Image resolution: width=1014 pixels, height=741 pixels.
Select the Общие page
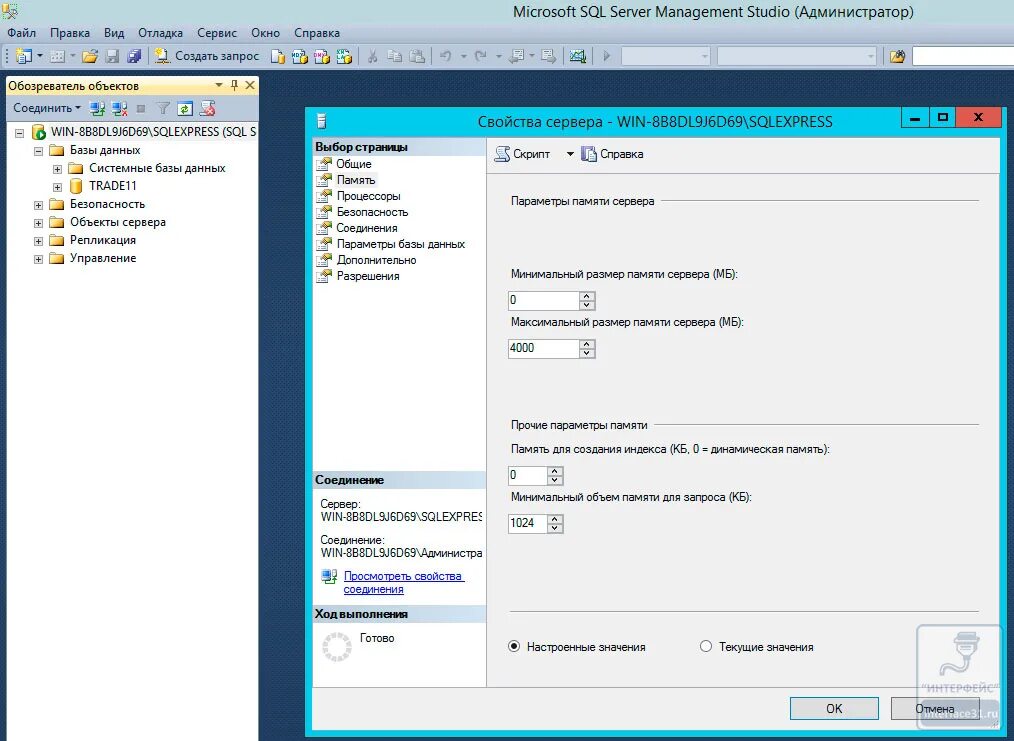click(x=354, y=164)
